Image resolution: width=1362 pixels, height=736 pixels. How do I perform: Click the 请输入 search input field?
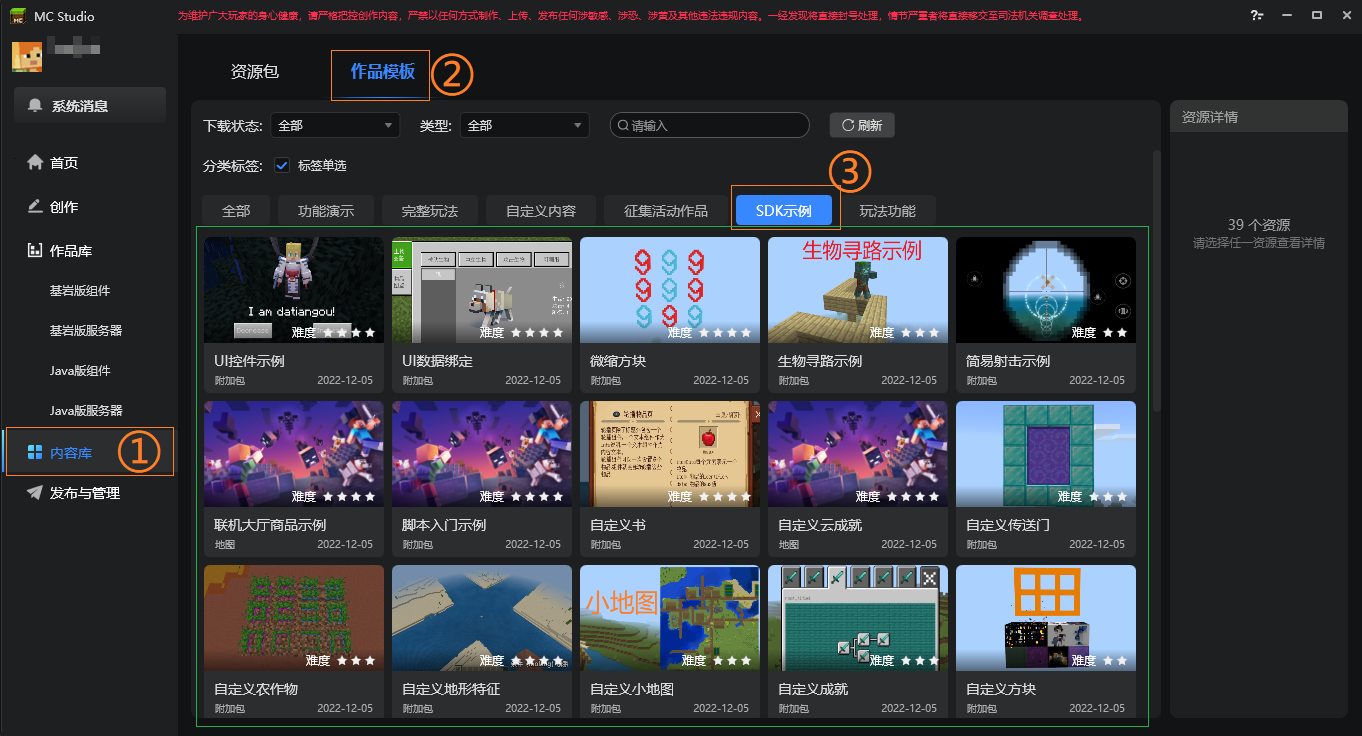pyautogui.click(x=710, y=125)
